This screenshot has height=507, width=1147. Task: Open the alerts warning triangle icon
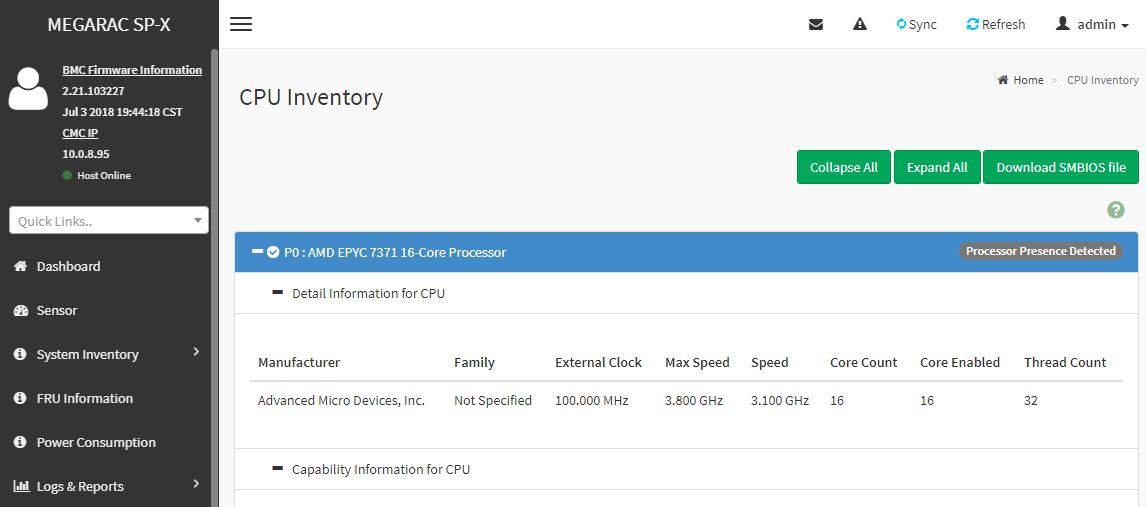pyautogui.click(x=860, y=24)
